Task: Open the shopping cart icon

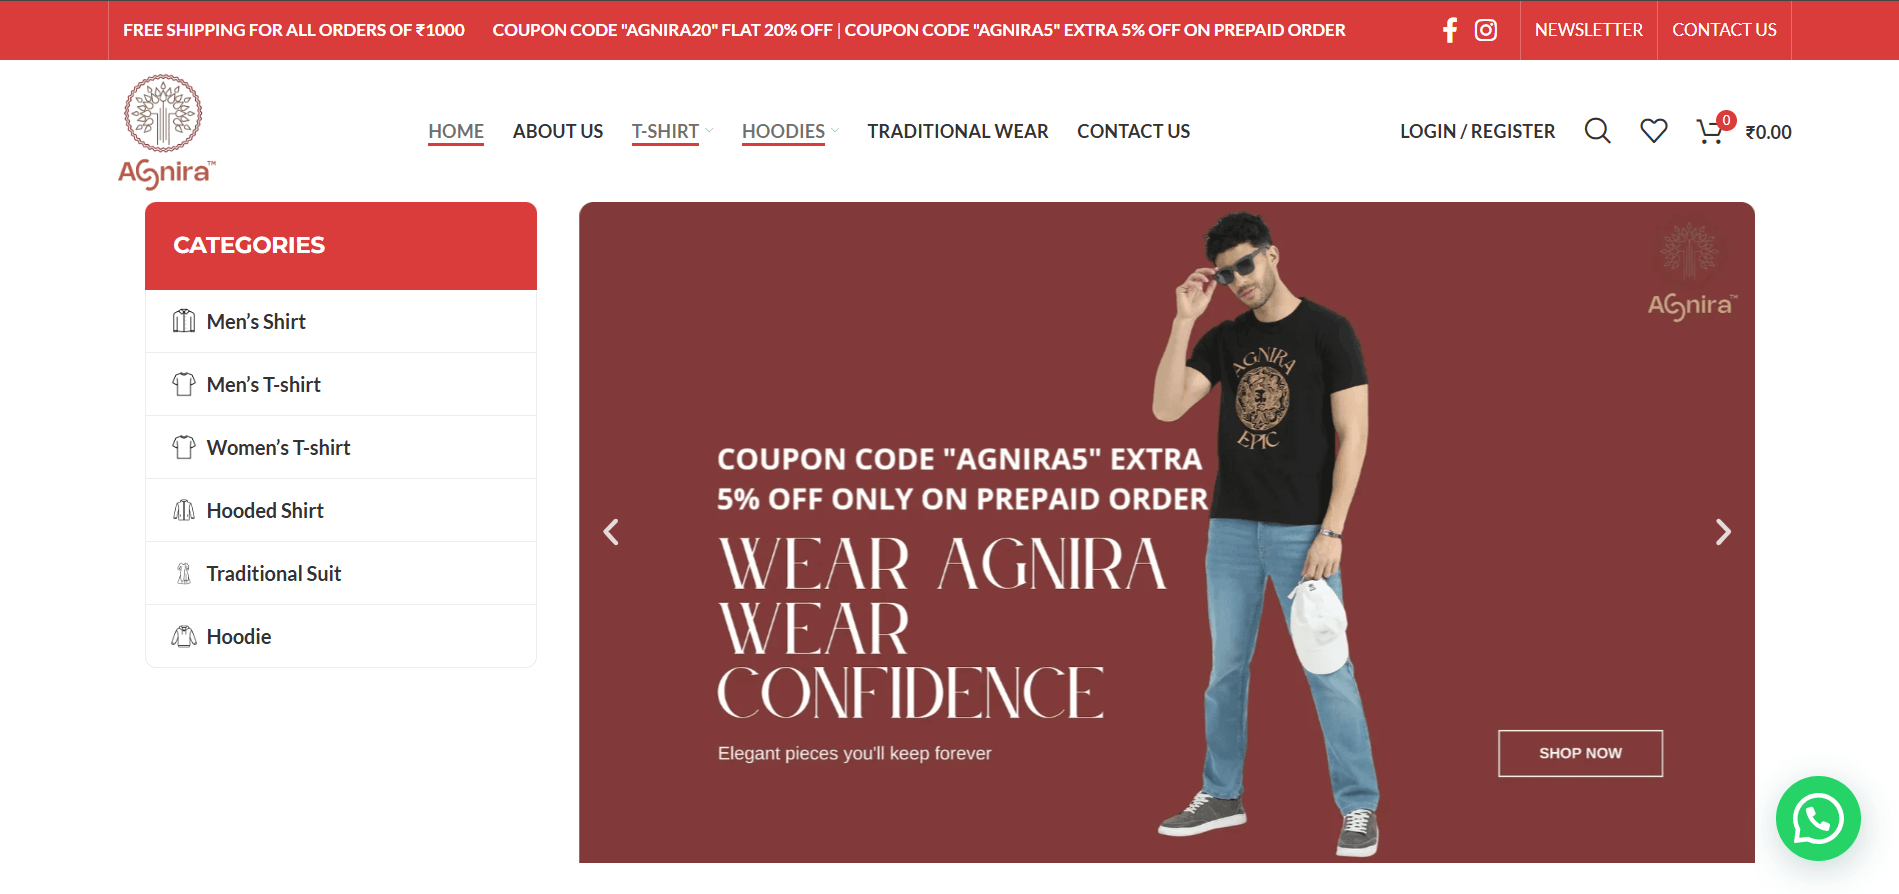Action: coord(1712,131)
